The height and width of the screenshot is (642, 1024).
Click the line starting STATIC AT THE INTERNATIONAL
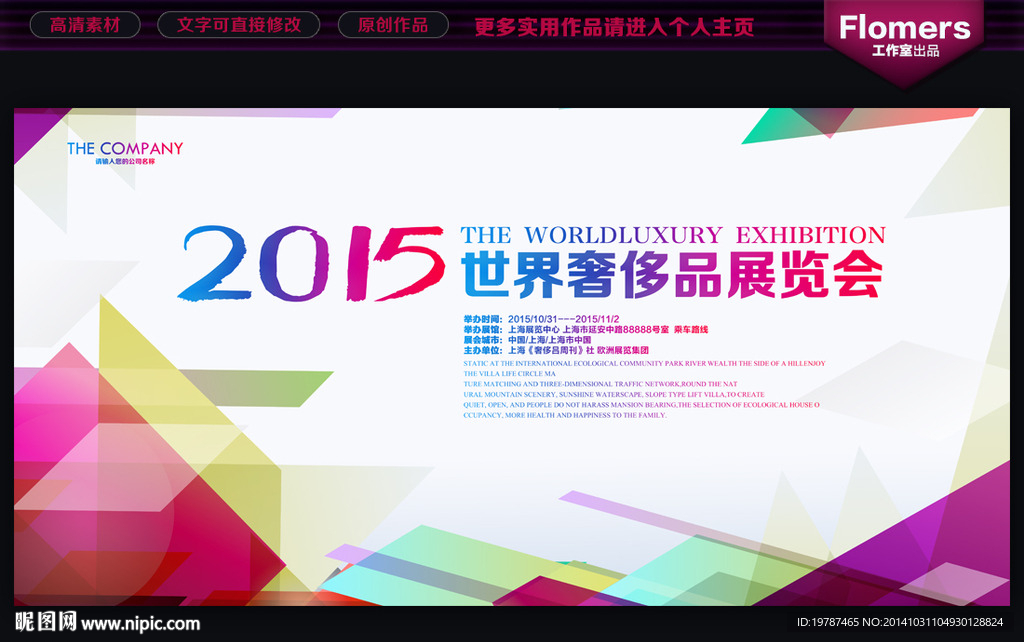coord(645,363)
